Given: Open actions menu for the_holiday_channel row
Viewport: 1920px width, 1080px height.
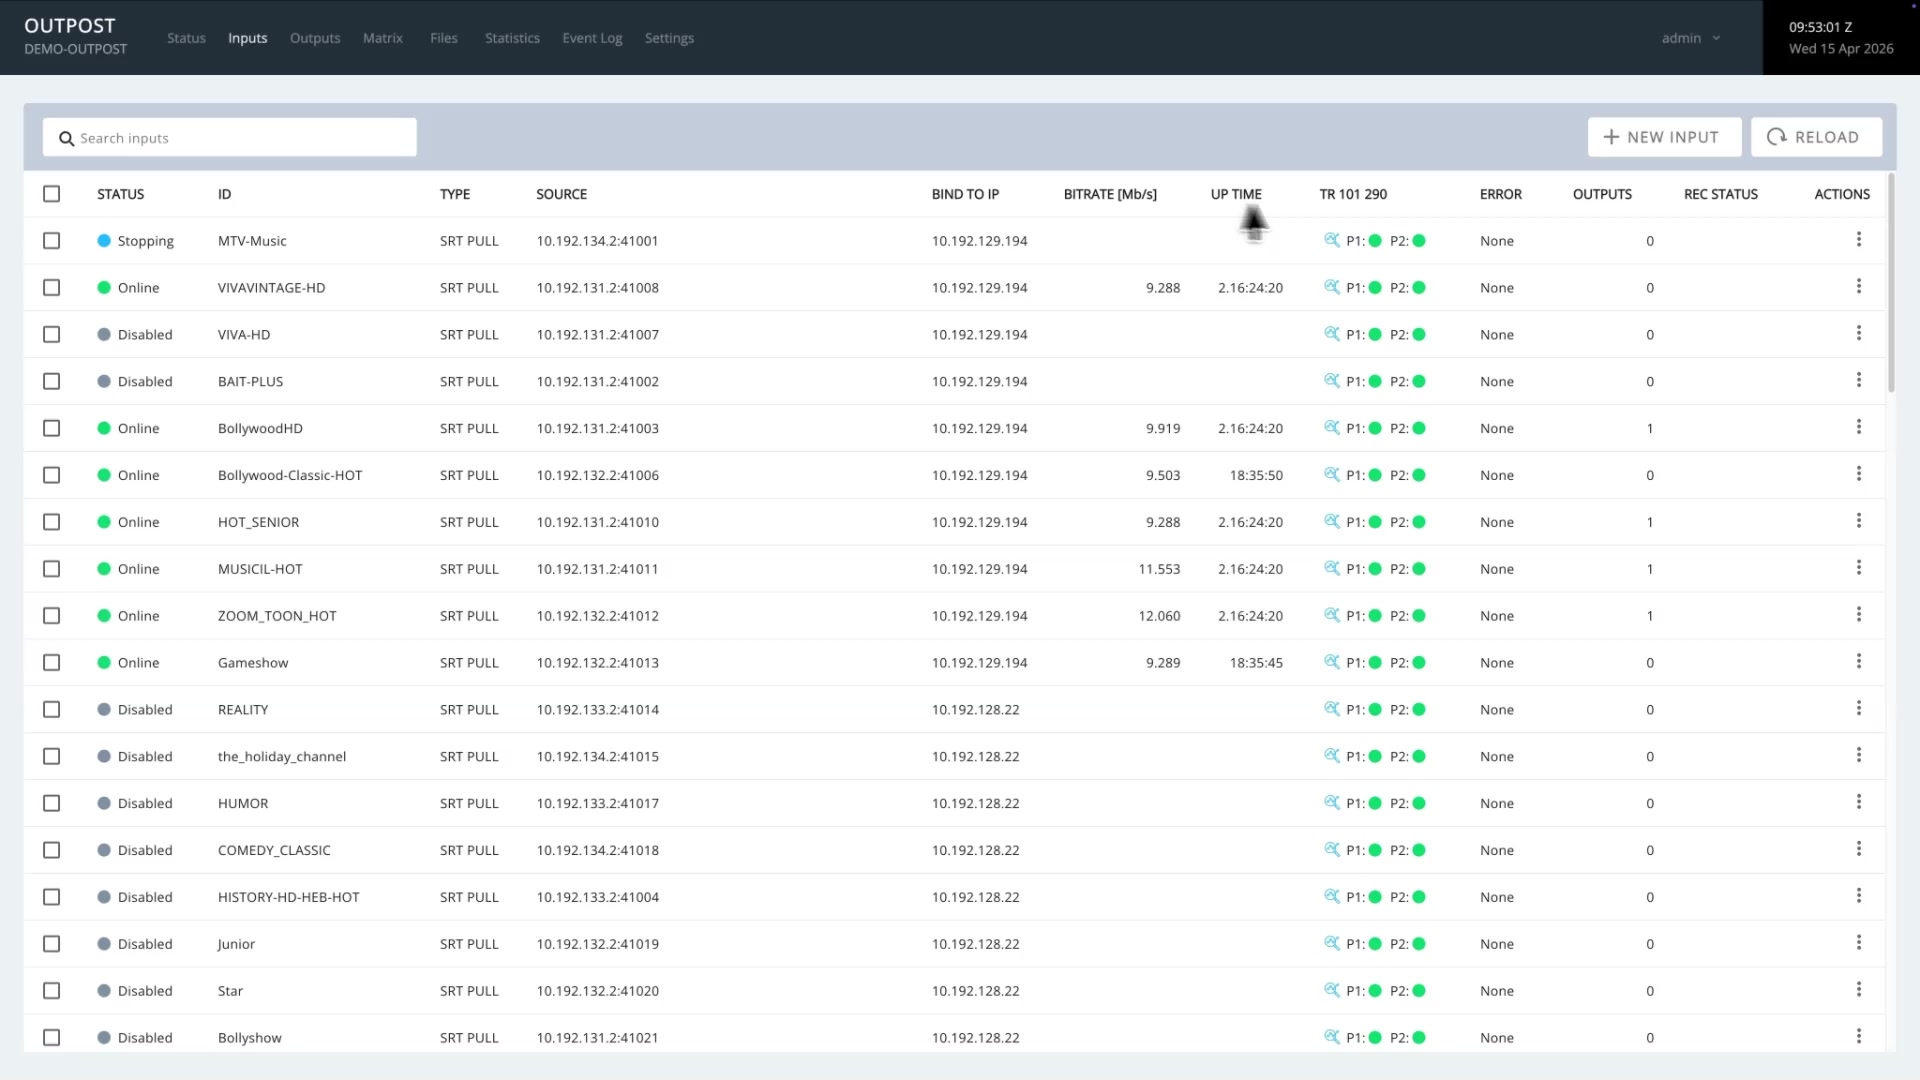Looking at the screenshot, I should (1859, 756).
